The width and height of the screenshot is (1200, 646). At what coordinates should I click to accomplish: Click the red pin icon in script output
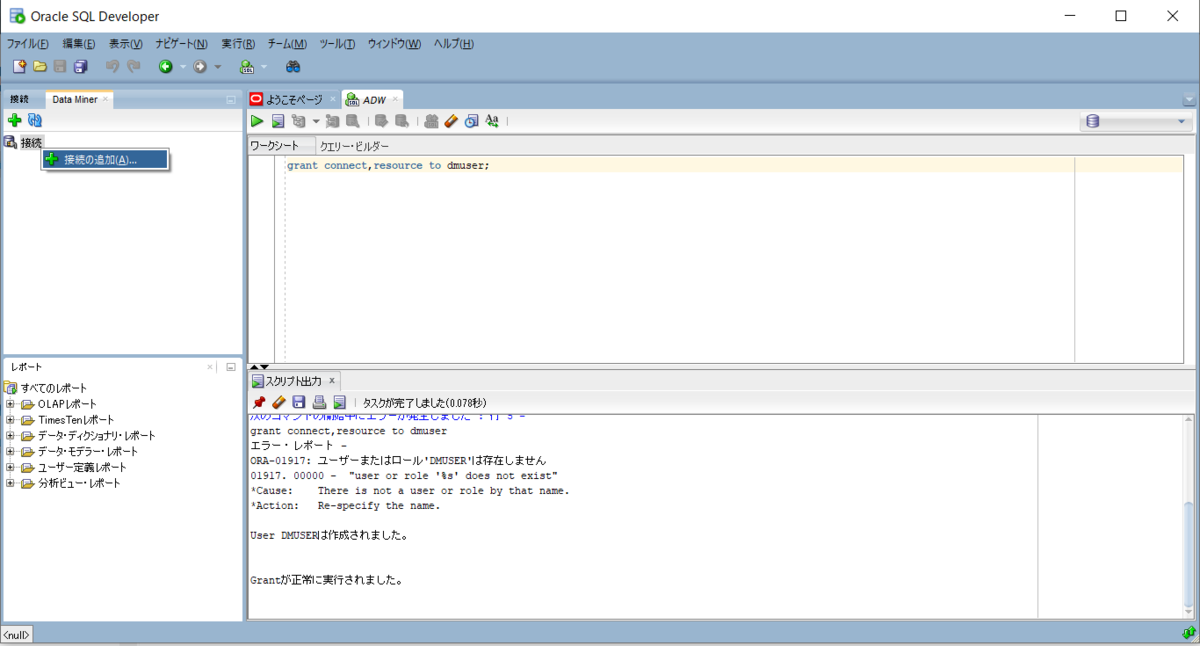point(259,402)
